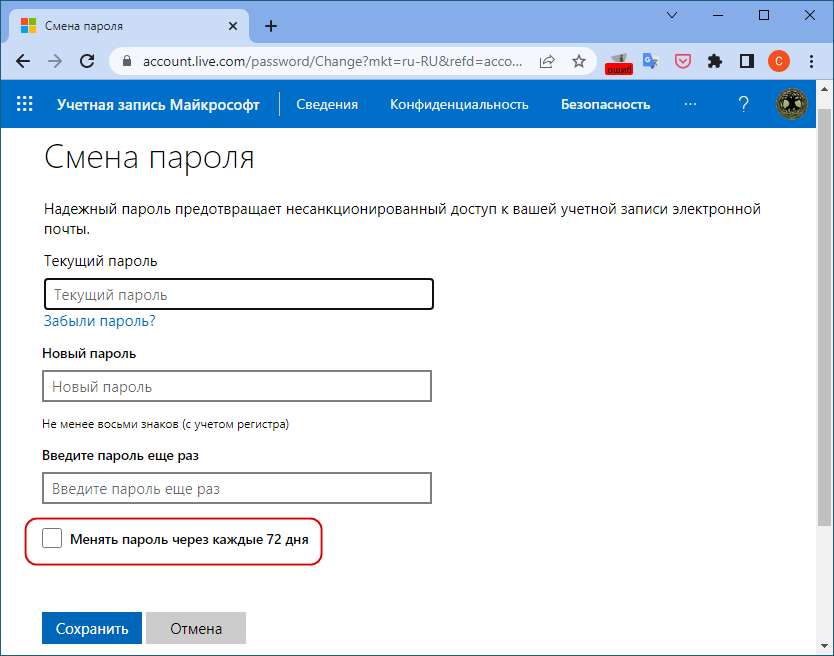Open the Google Translate extension
The width and height of the screenshot is (834, 656).
point(650,61)
